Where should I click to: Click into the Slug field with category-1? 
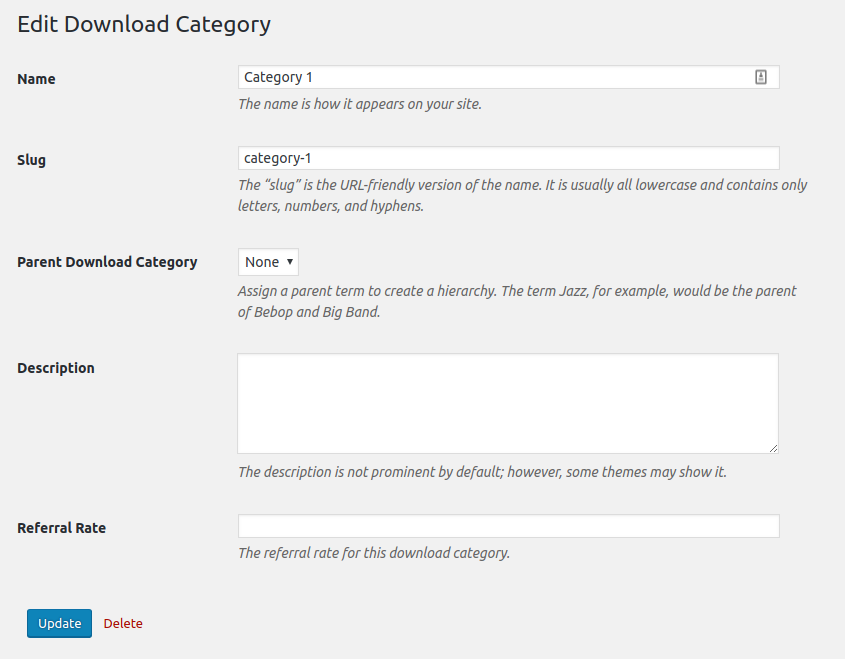(508, 158)
